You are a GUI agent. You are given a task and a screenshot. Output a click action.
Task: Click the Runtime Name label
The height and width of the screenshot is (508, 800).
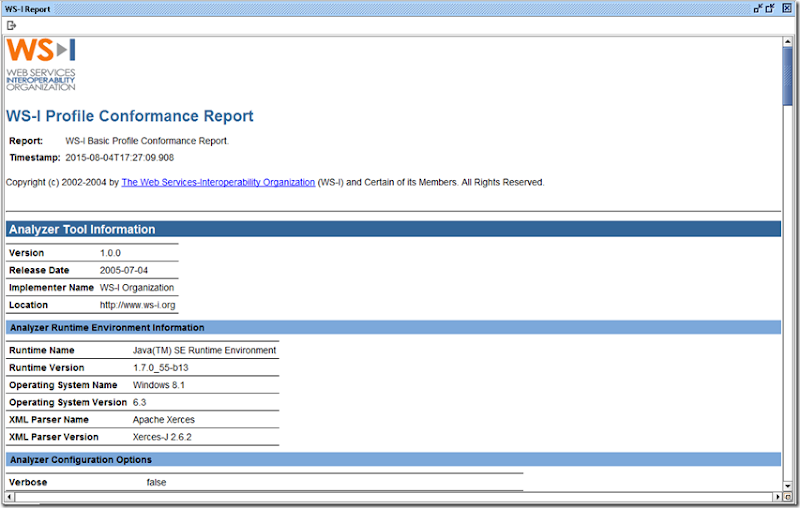(x=42, y=350)
